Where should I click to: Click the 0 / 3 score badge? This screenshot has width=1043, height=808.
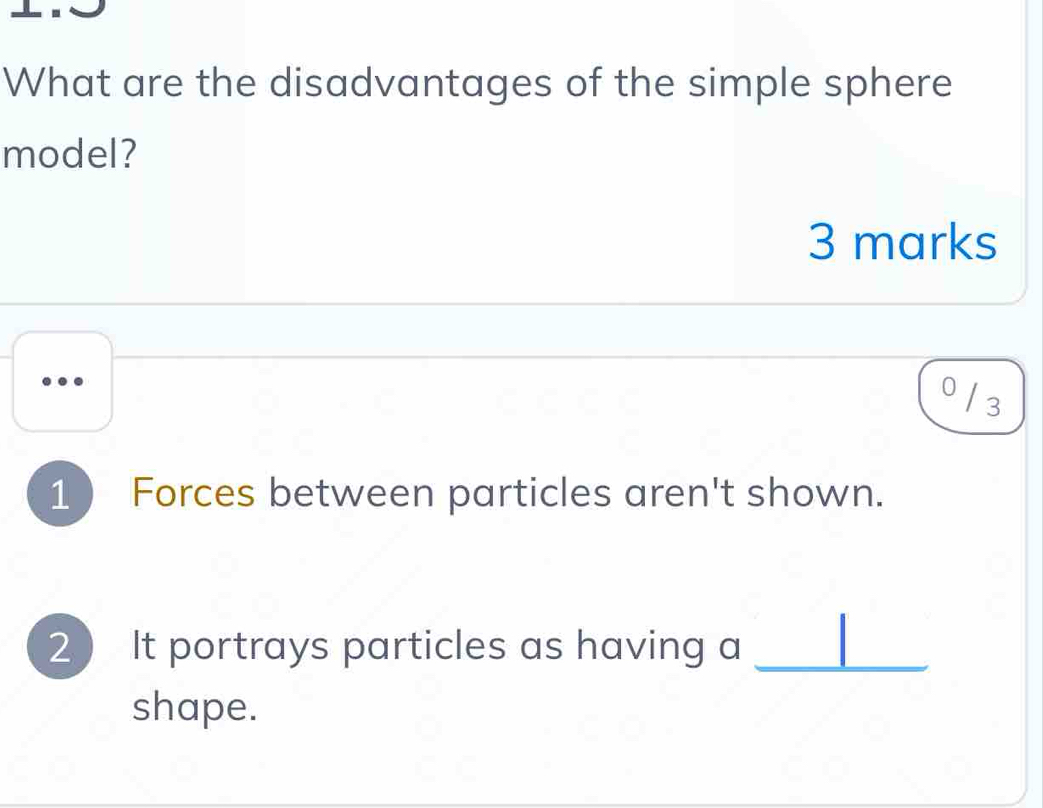(x=970, y=396)
